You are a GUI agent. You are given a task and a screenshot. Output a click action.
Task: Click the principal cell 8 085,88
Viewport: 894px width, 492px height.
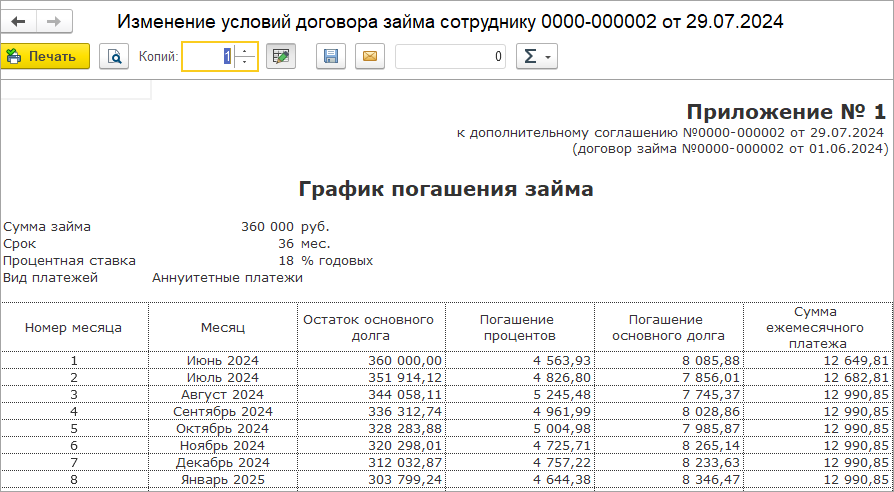click(669, 360)
